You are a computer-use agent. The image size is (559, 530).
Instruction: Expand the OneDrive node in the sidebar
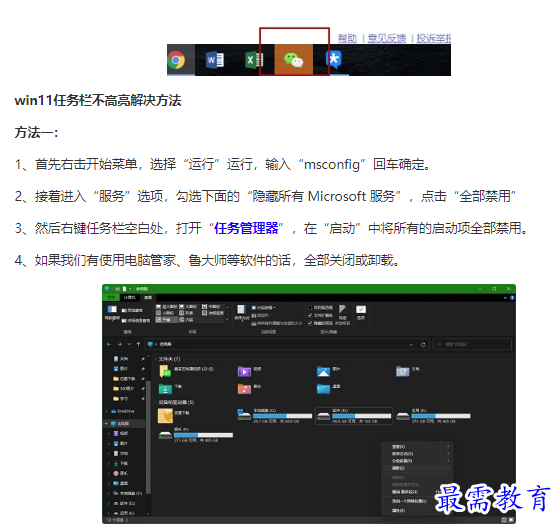pyautogui.click(x=106, y=411)
